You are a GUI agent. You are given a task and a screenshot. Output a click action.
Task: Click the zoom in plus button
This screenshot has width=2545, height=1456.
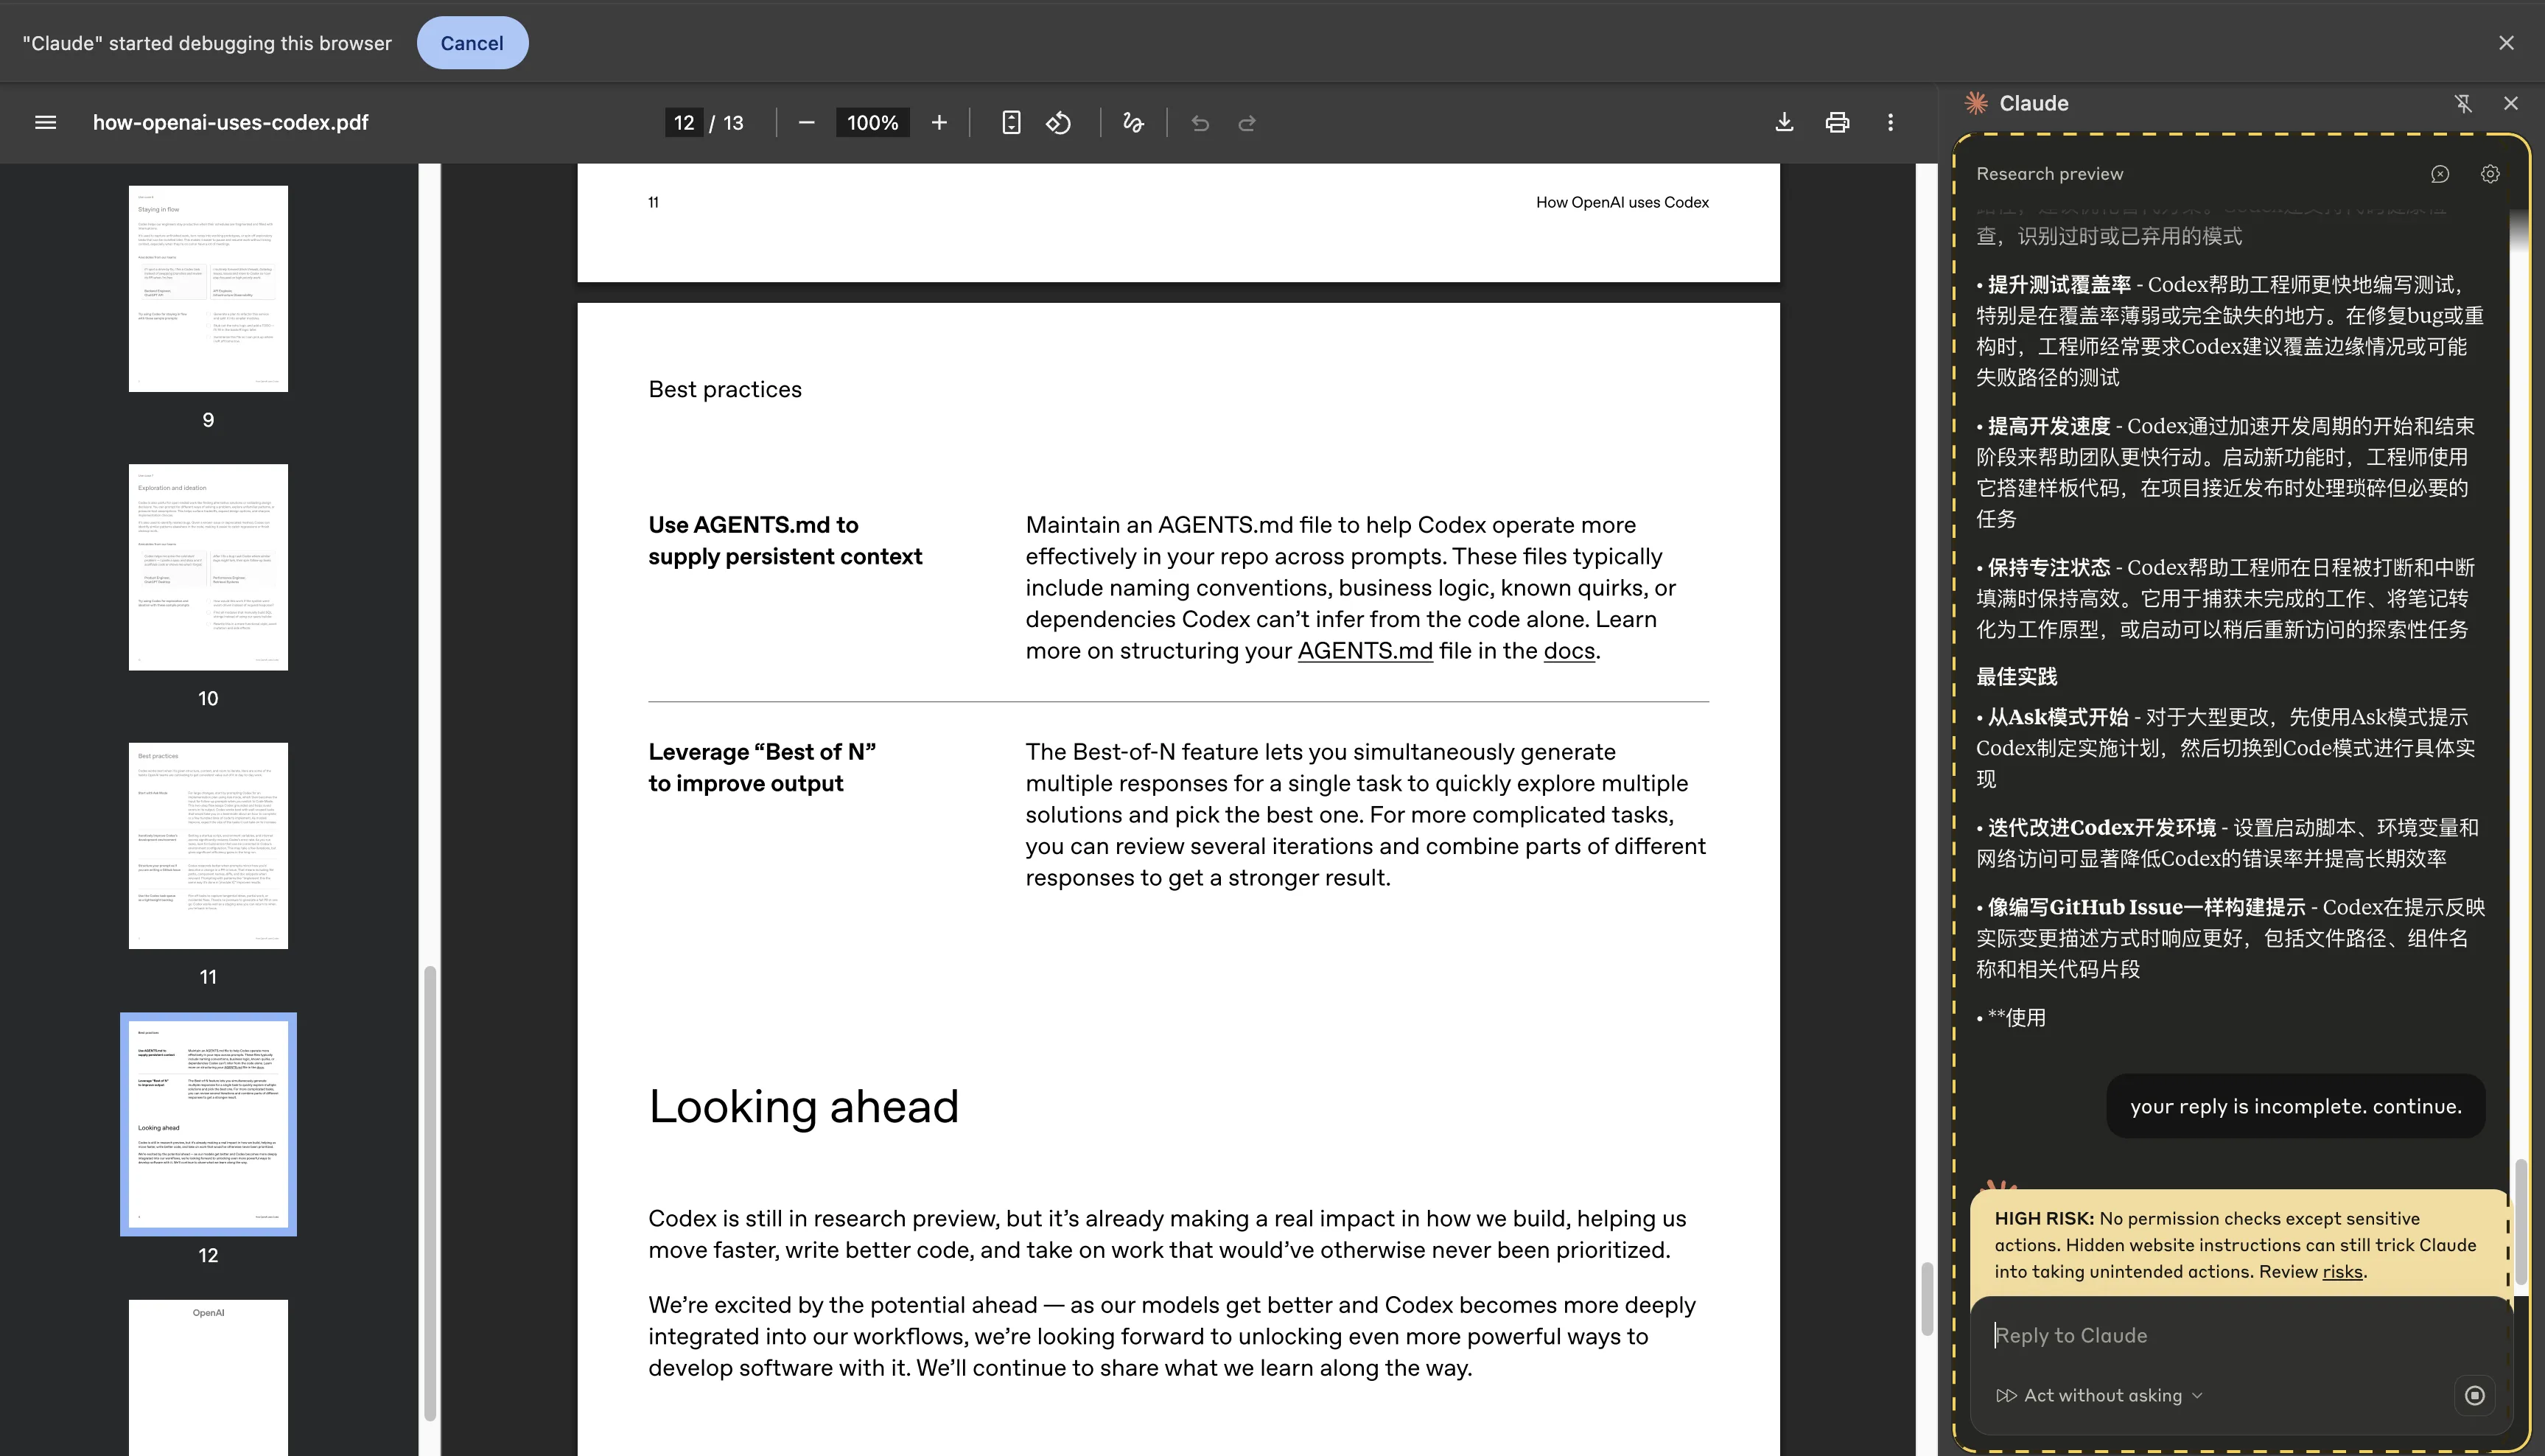(x=939, y=122)
